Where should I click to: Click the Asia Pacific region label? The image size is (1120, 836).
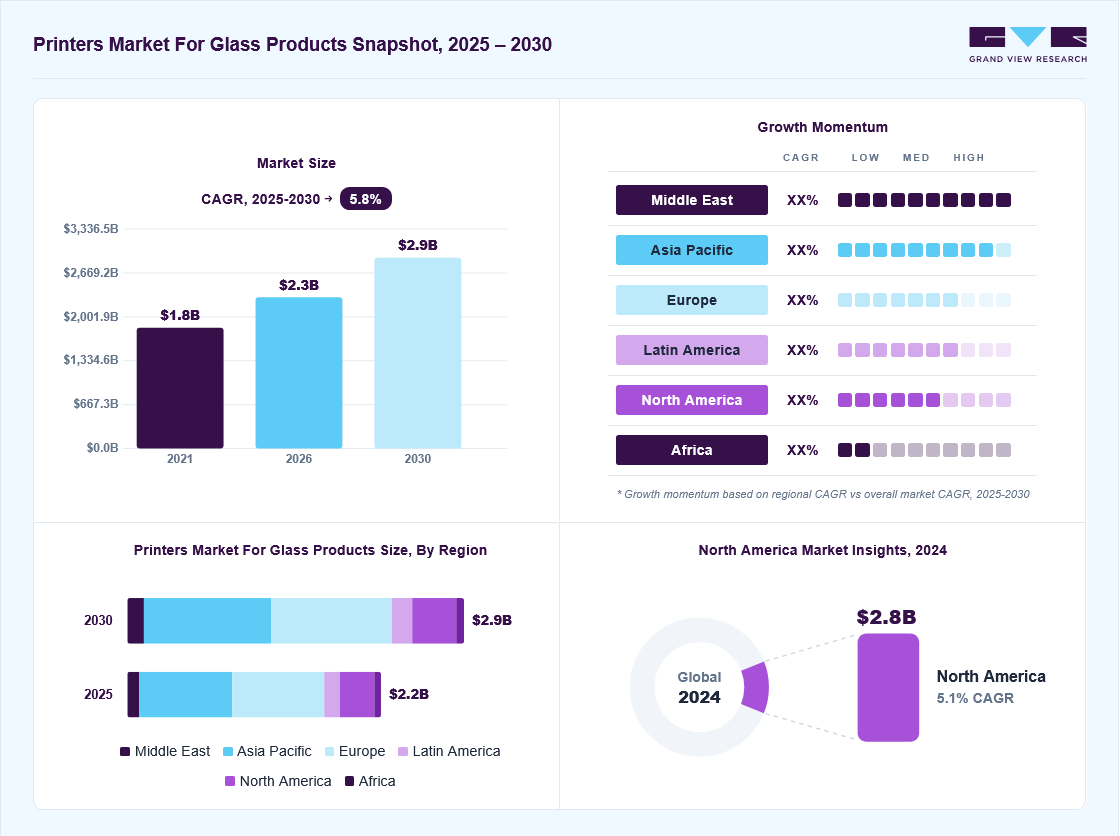(691, 250)
